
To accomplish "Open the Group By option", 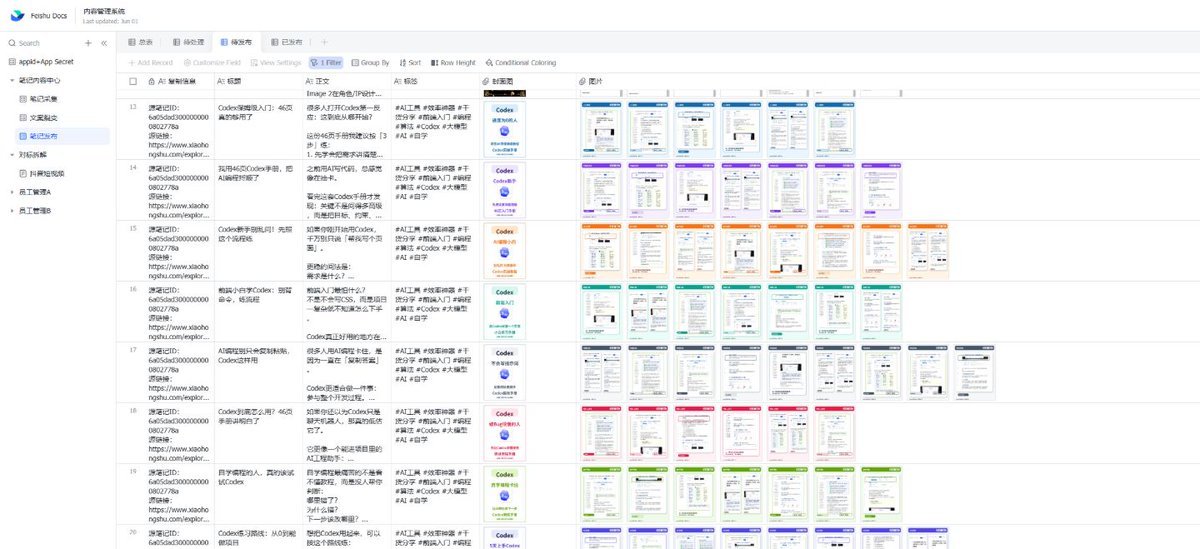I will [370, 62].
